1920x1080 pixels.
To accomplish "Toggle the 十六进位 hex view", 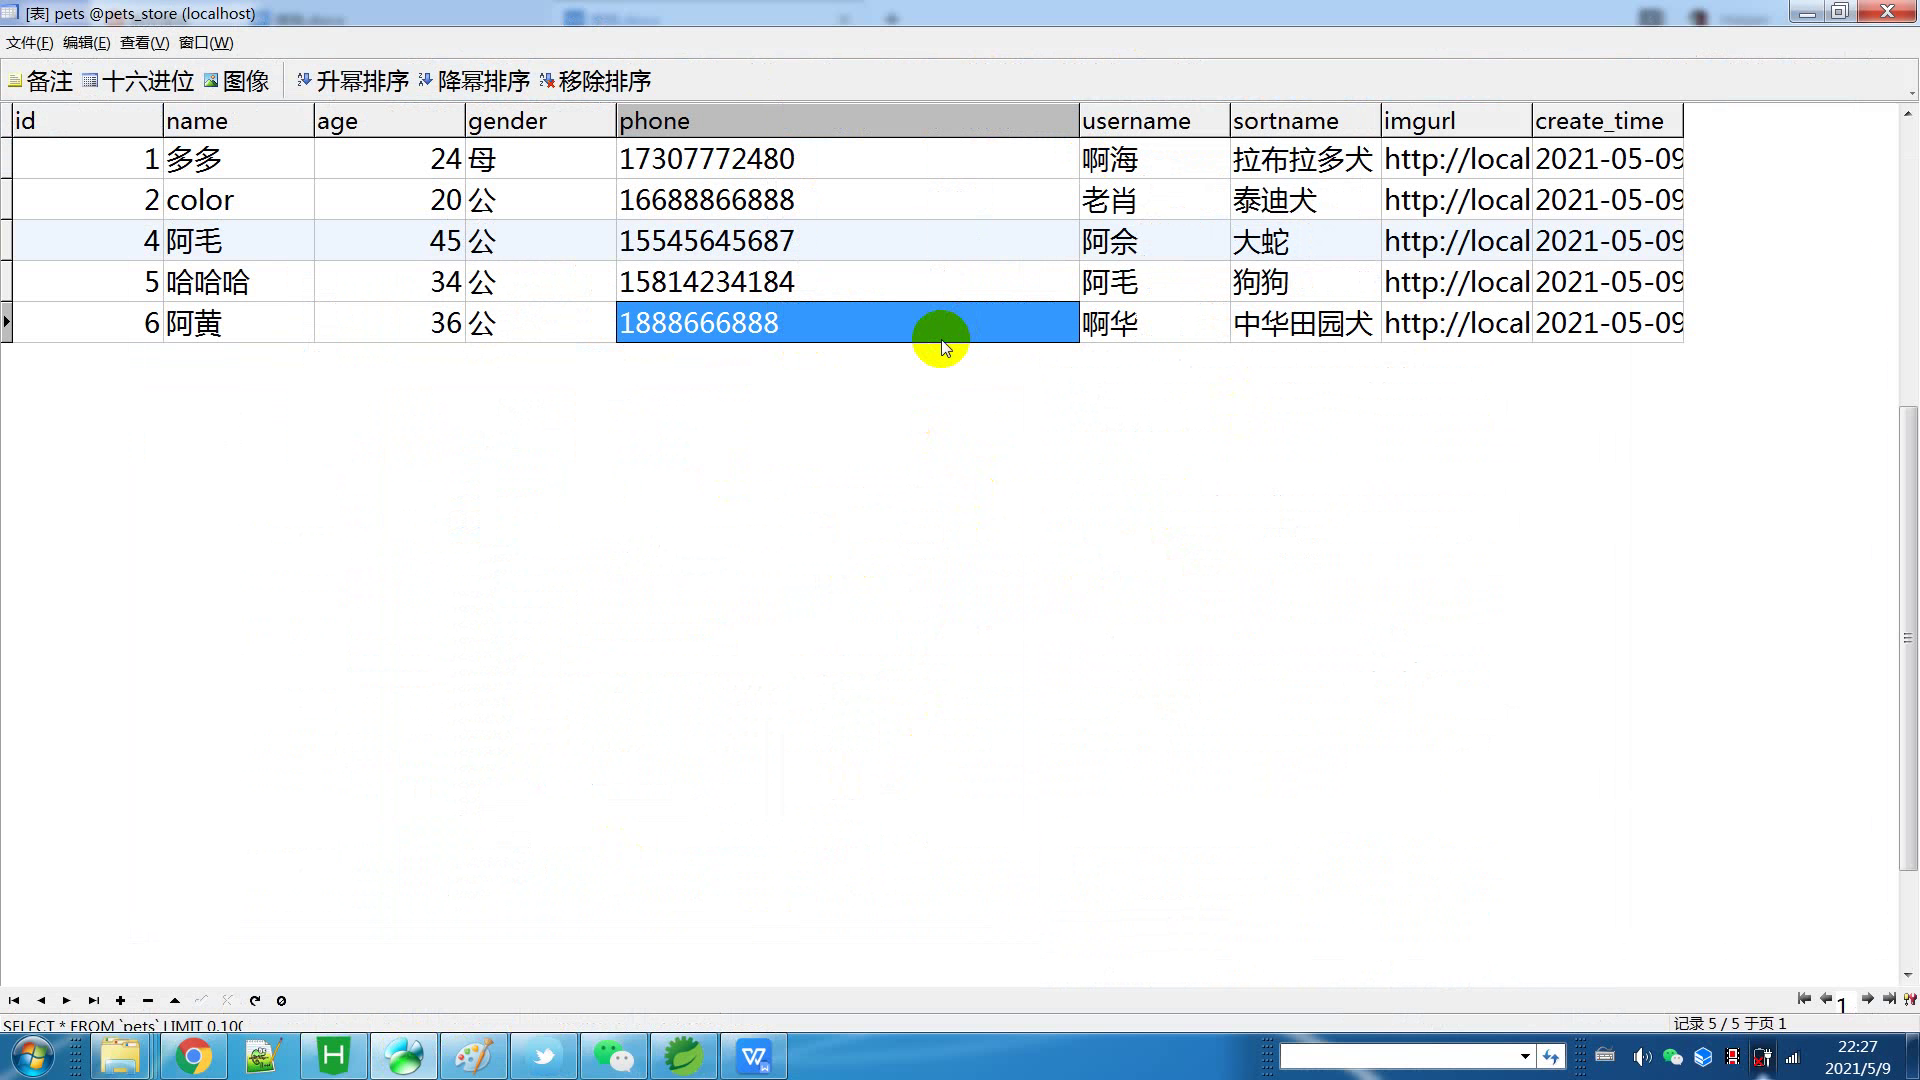I will click(x=138, y=81).
